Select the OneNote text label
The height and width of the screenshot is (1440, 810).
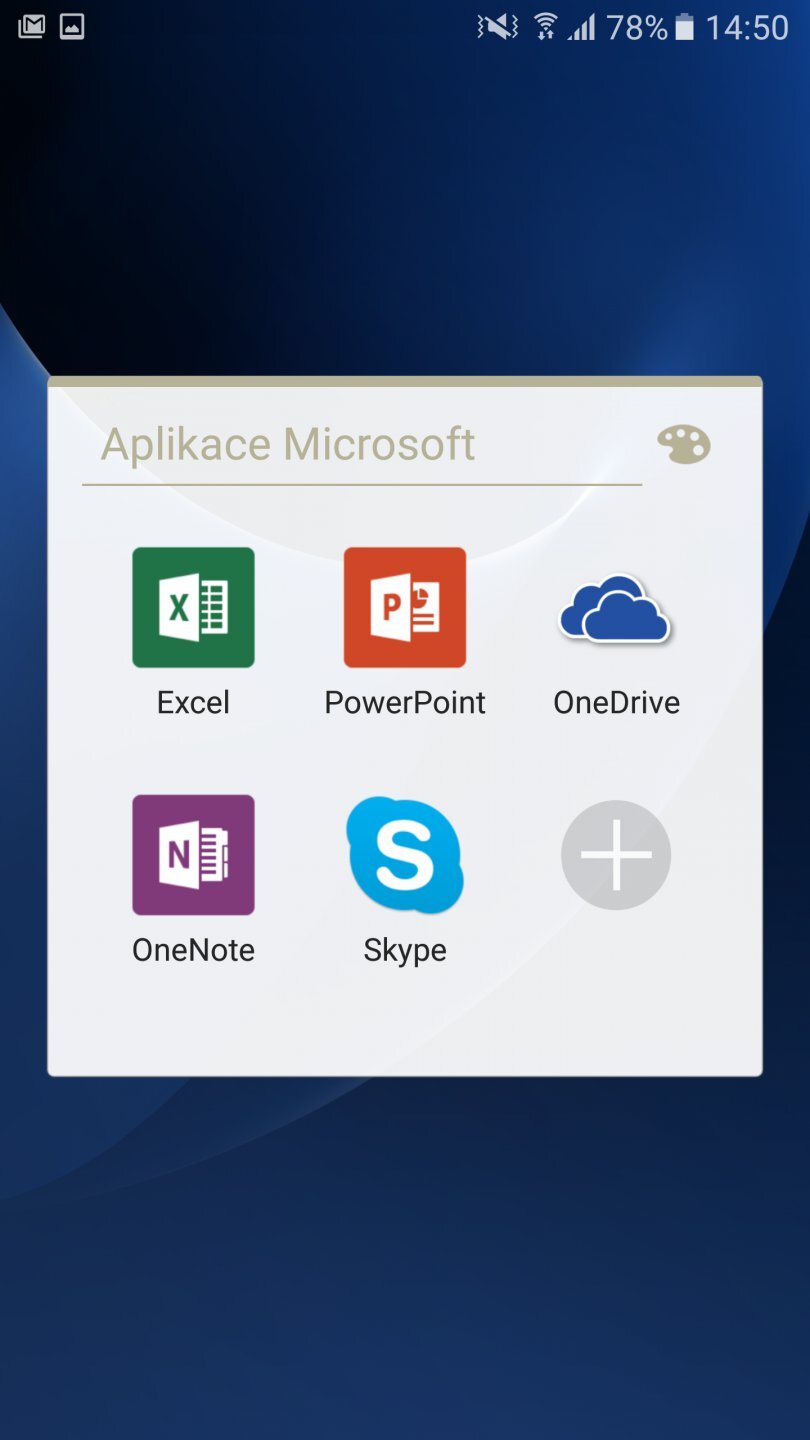coord(193,950)
